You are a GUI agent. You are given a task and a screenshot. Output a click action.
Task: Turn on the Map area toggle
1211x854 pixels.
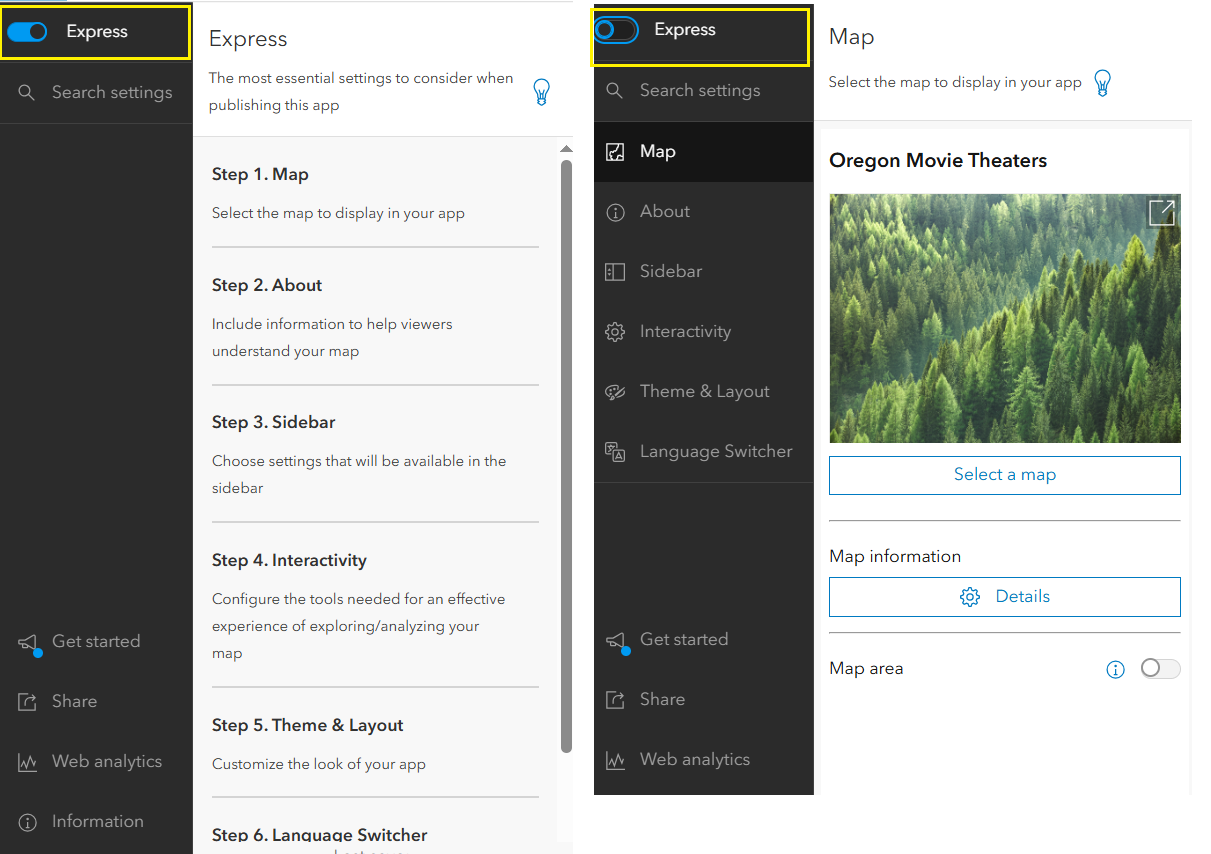point(1159,668)
